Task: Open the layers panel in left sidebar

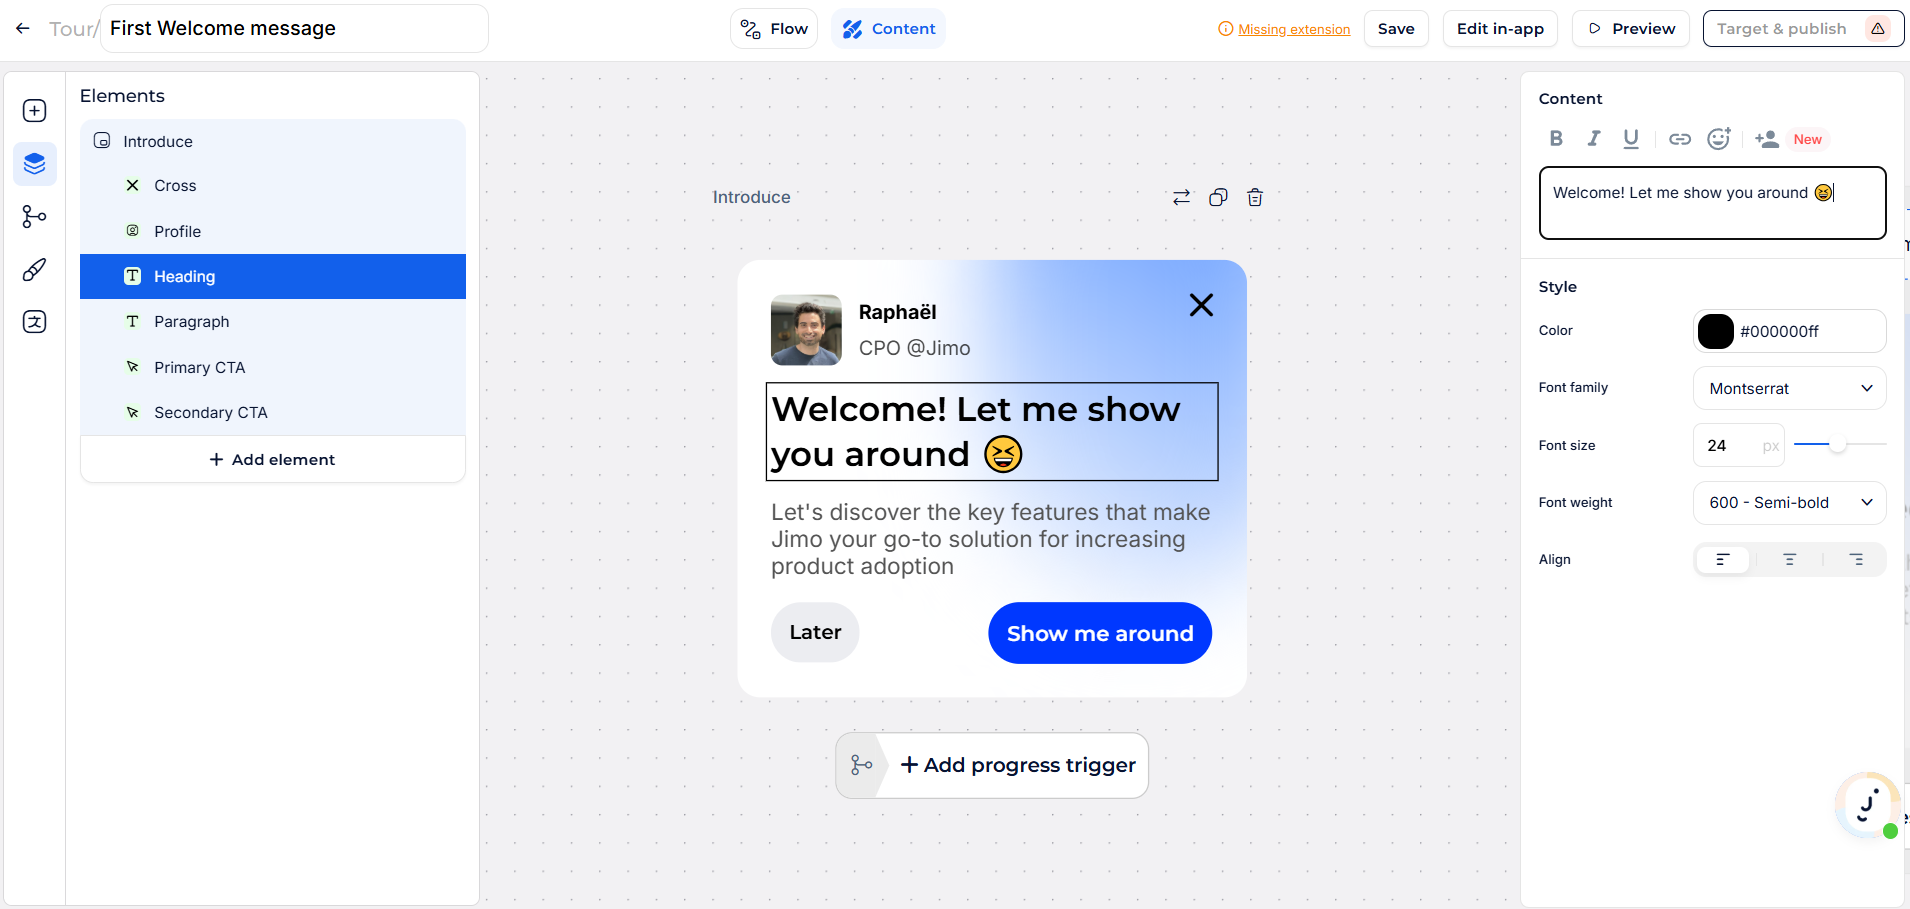Action: pyautogui.click(x=35, y=163)
